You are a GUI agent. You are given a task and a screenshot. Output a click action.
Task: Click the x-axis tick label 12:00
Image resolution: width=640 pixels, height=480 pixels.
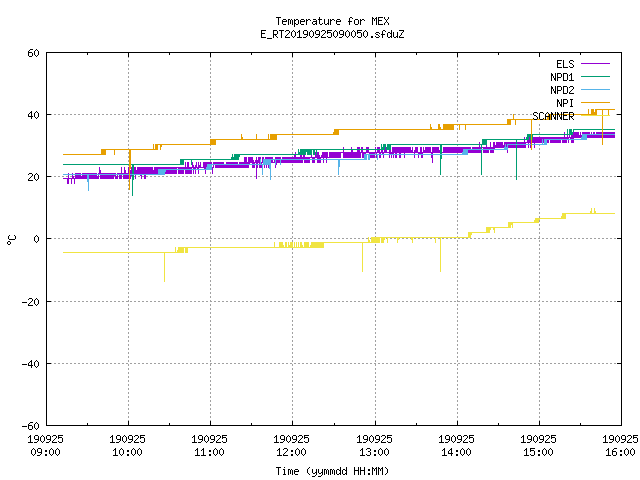(x=291, y=452)
